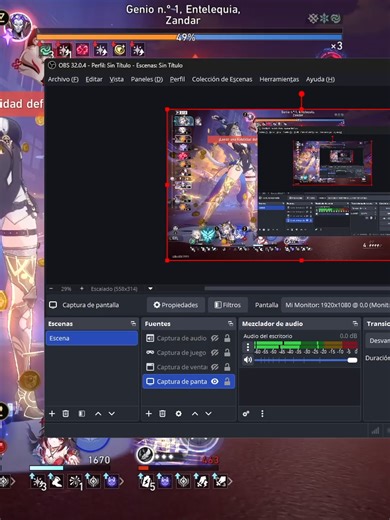The image size is (390, 520).
Task: Click the OBS logo in title bar
Action: (52, 65)
